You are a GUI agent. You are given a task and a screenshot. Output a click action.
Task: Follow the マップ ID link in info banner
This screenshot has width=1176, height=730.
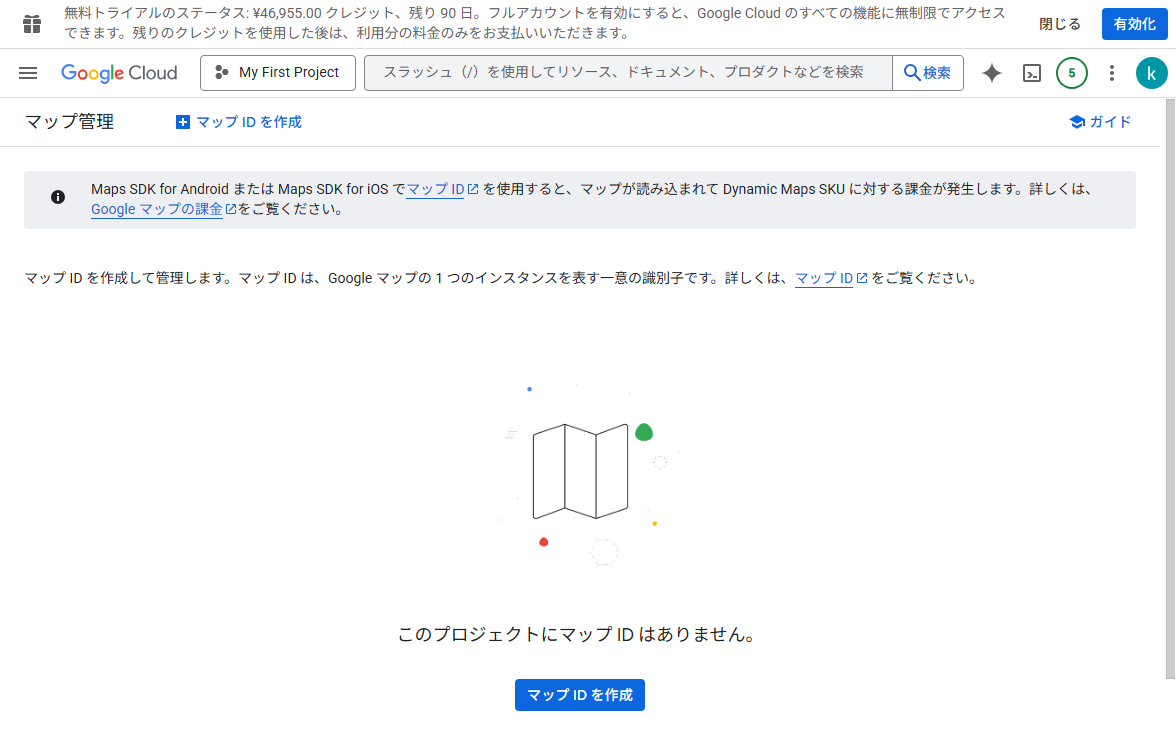pos(436,189)
